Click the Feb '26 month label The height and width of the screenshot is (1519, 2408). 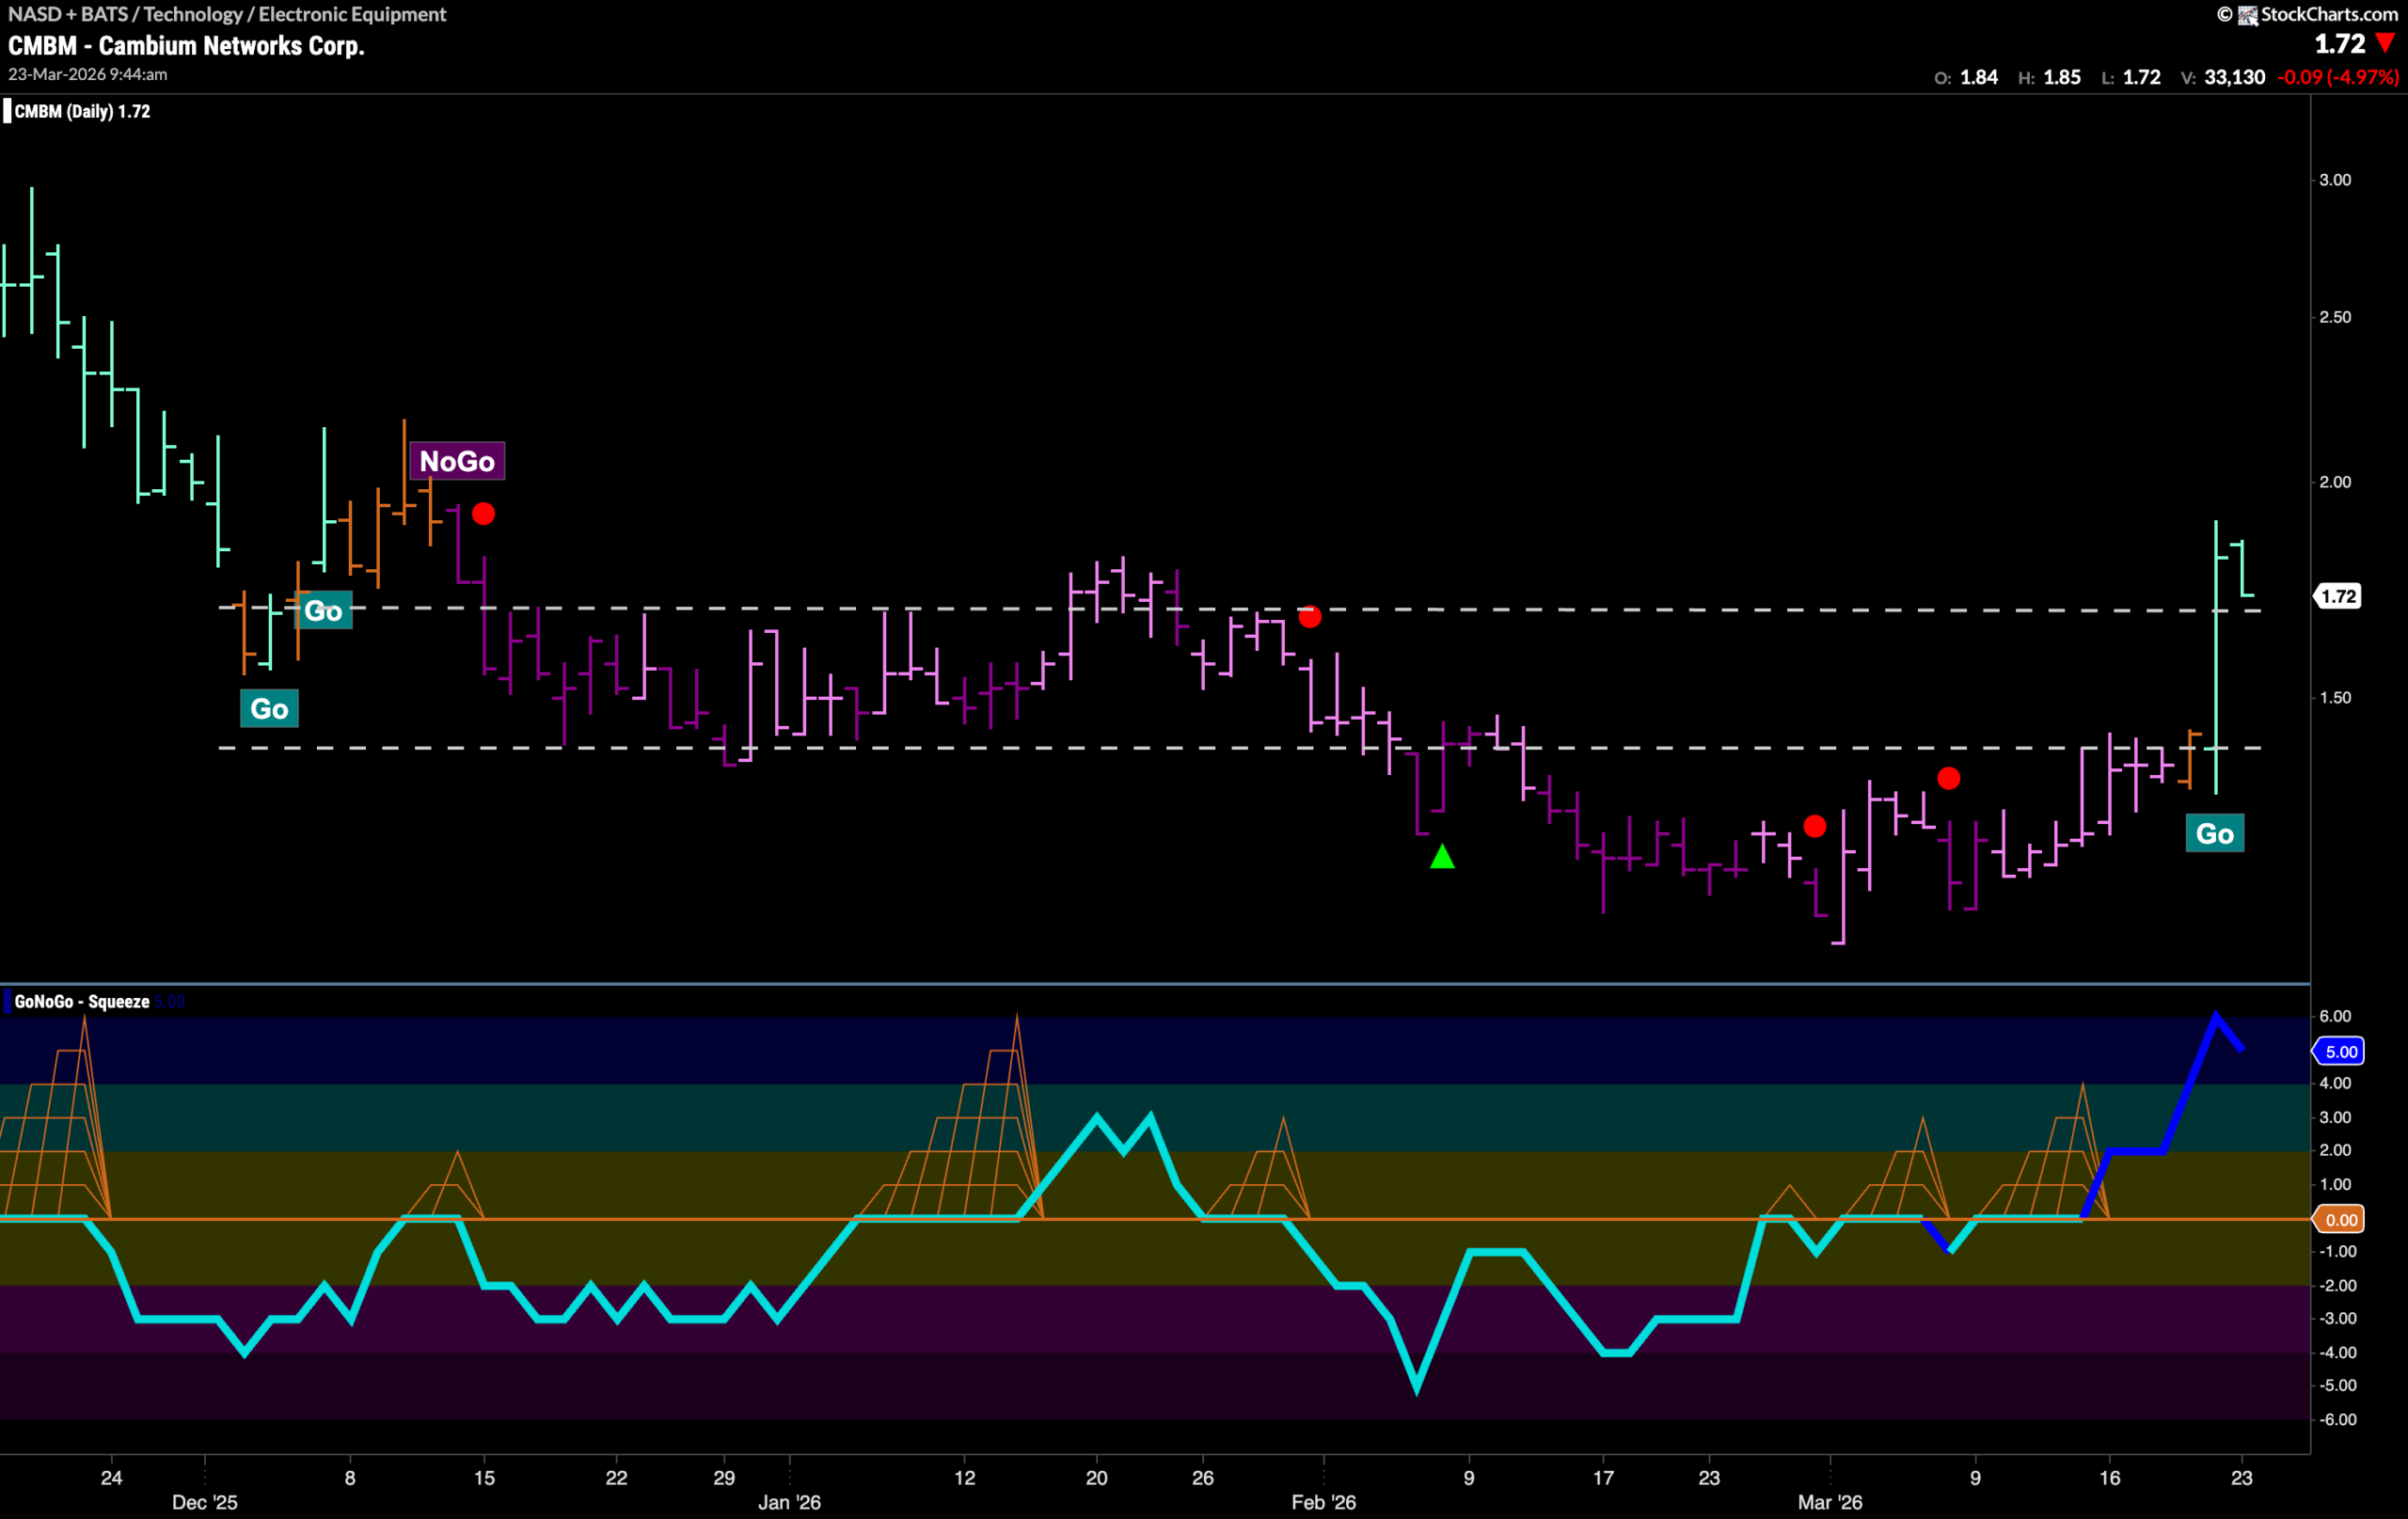1324,1502
